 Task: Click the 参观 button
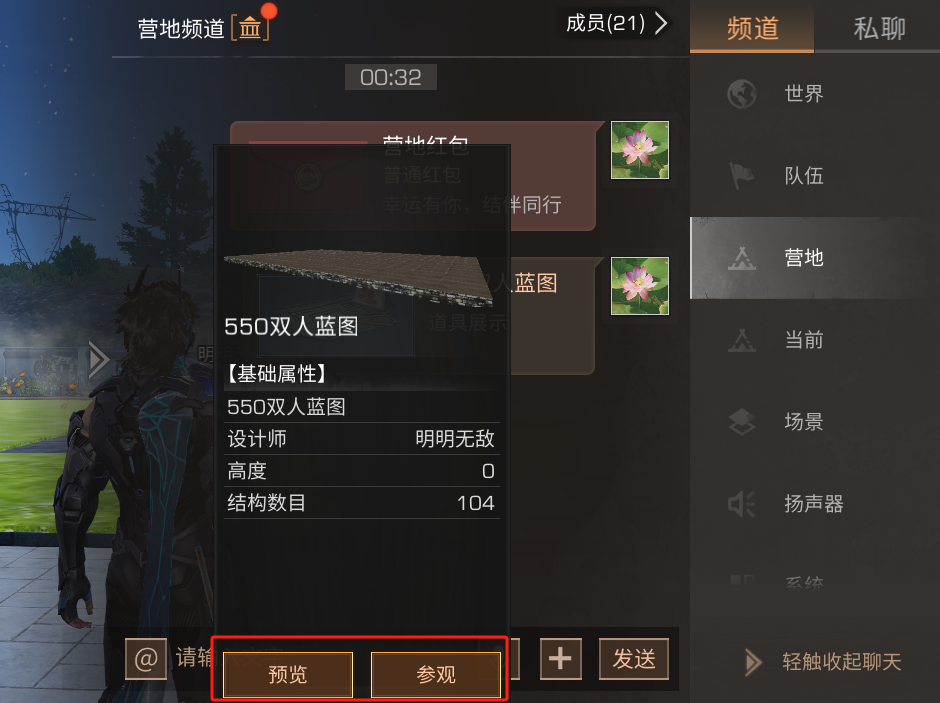pyautogui.click(x=436, y=674)
